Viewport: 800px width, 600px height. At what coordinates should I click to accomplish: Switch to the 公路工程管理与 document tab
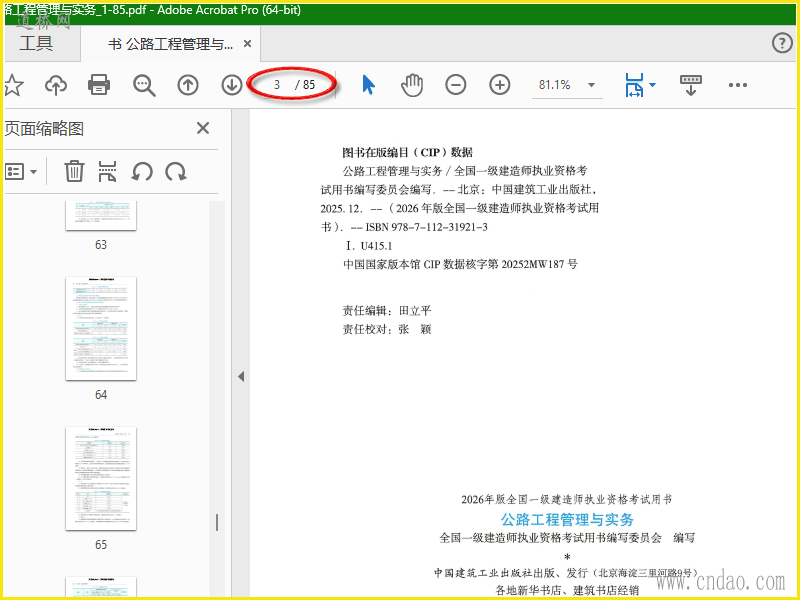pyautogui.click(x=170, y=44)
